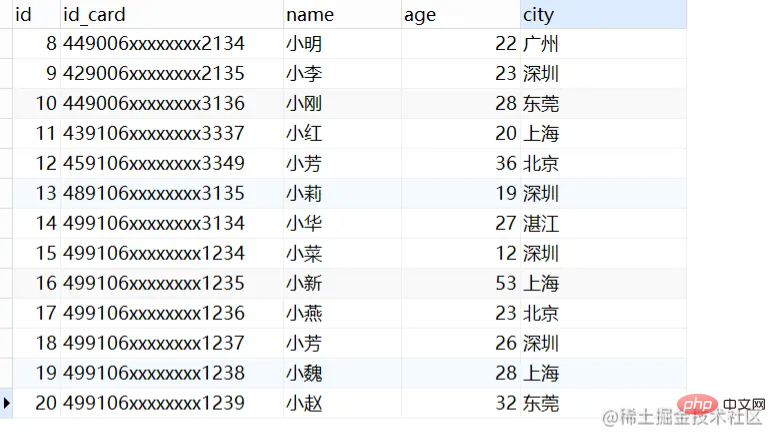Click city cell 东莞 for 小刚

(603, 103)
